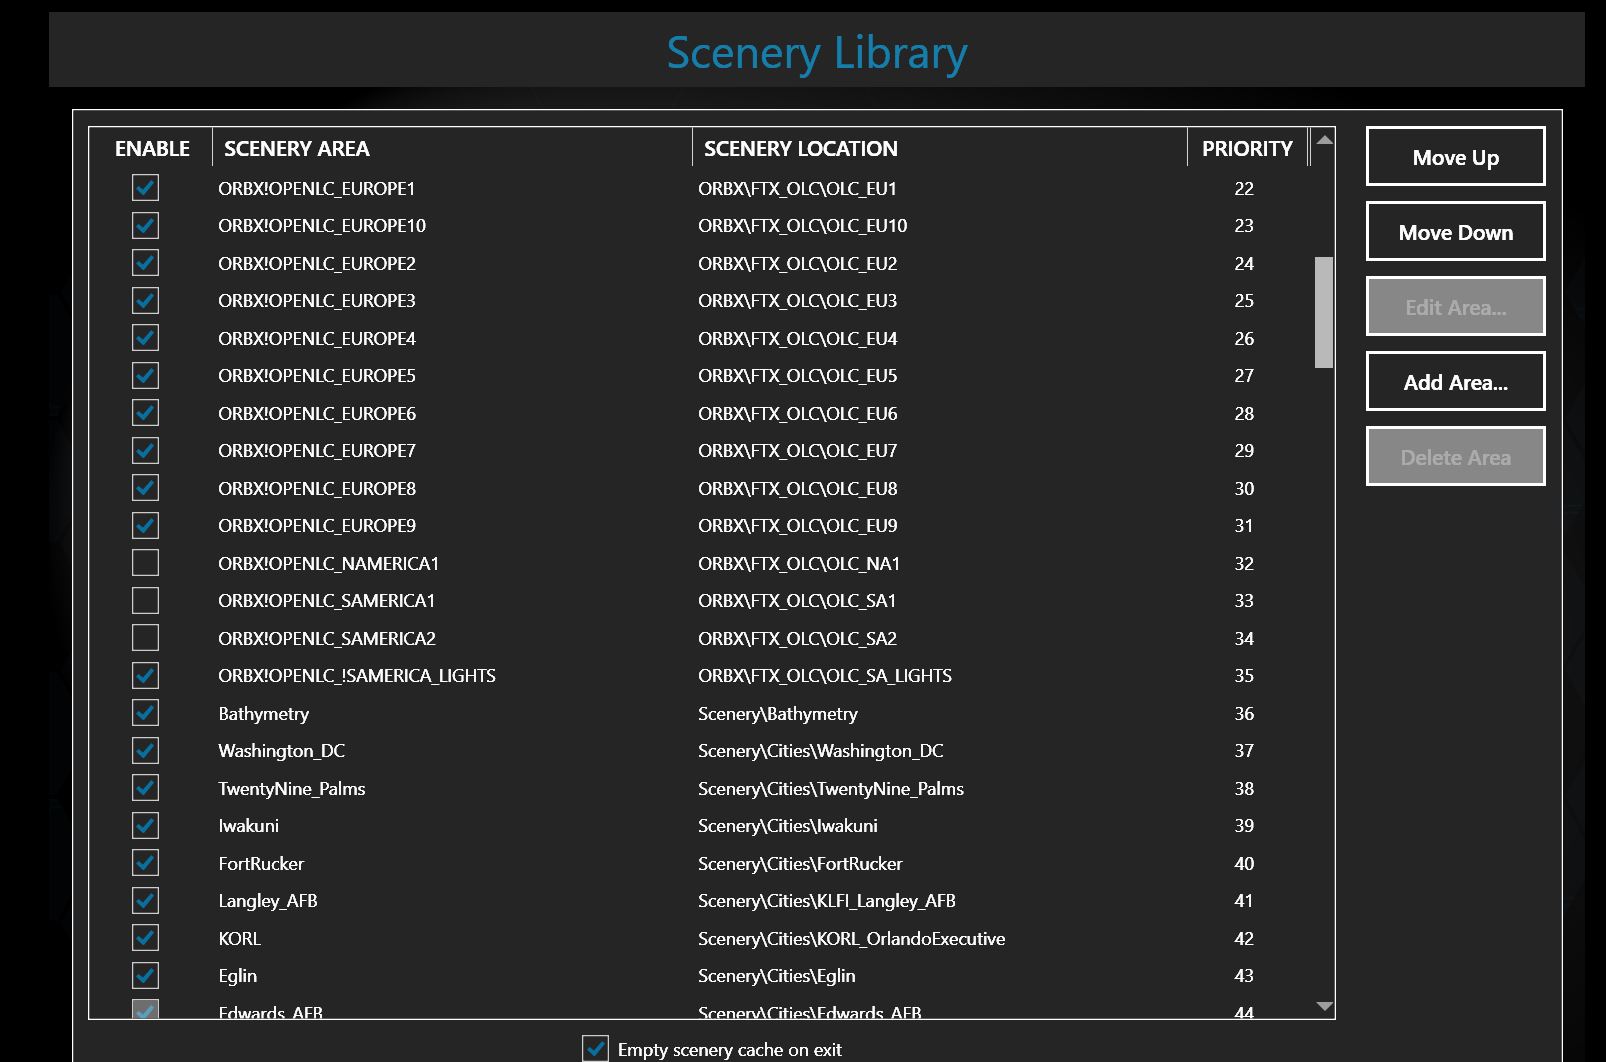Enable the ORBX!OPENLC_NAMERICA1 scenery area

[145, 563]
